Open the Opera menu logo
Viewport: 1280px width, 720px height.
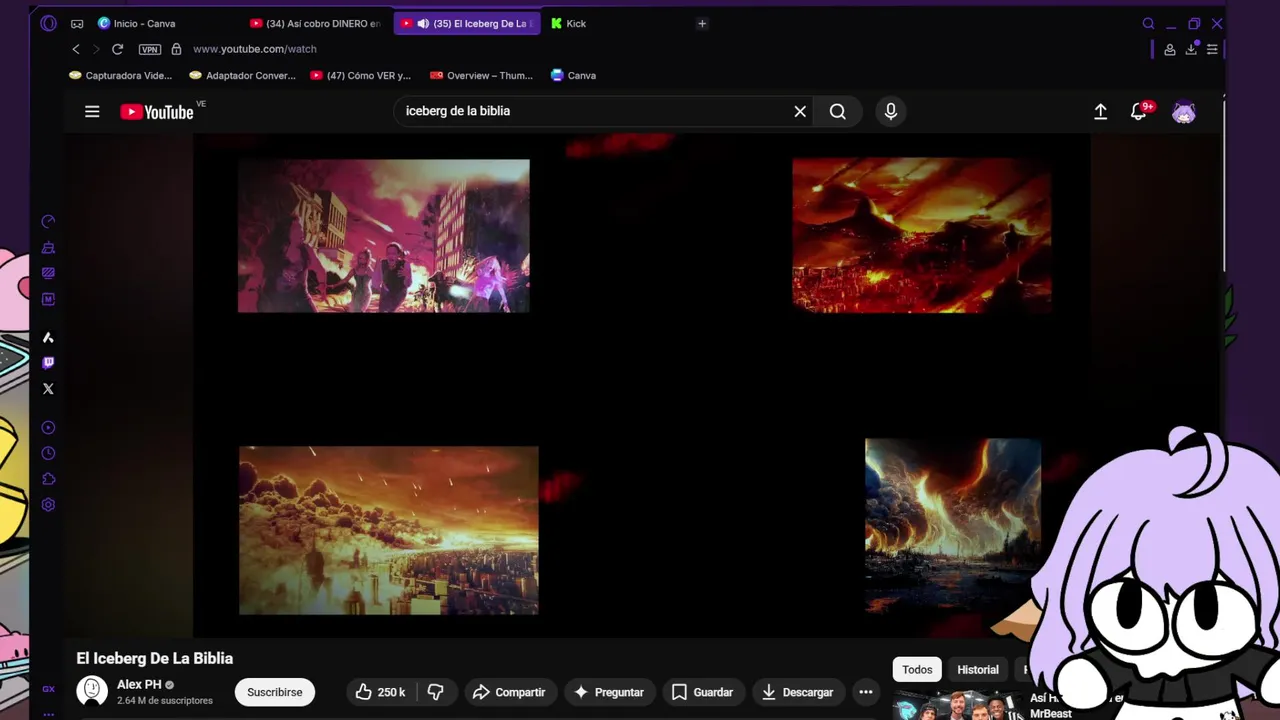tap(48, 23)
